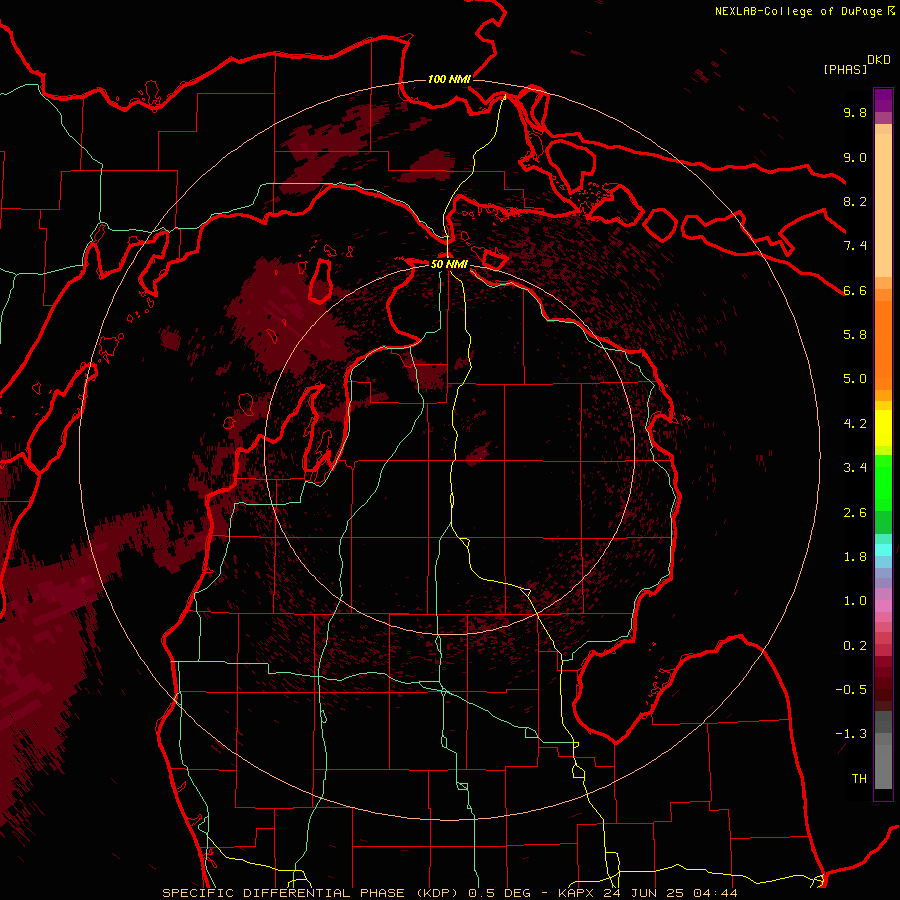Select the 7.4 legend scale value
The height and width of the screenshot is (900, 900).
(x=855, y=246)
